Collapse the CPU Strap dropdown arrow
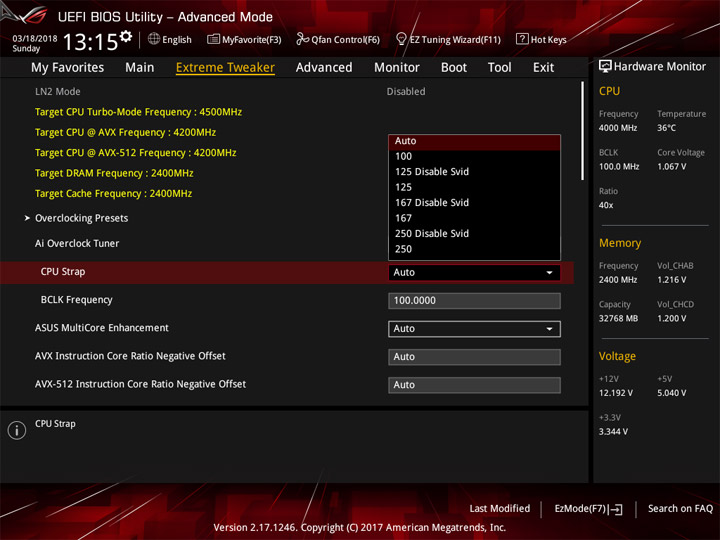Screen dimensions: 720x540 click(x=549, y=273)
